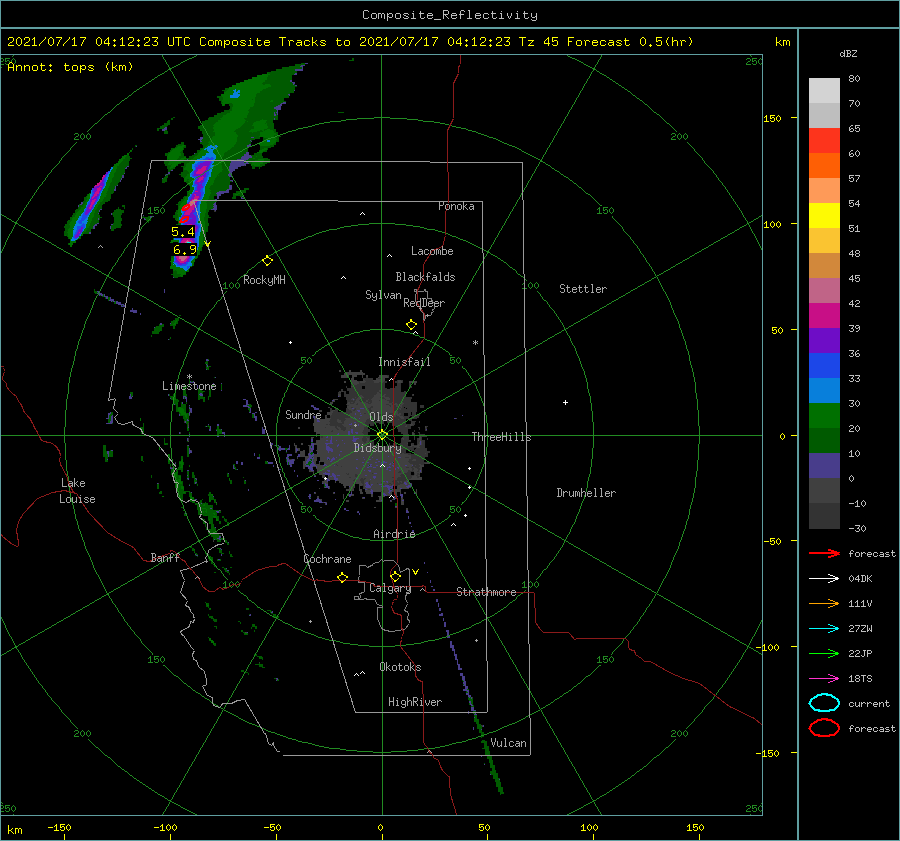900x841 pixels.
Task: Click the yellow diamond marker above Calgary
Action: click(395, 576)
